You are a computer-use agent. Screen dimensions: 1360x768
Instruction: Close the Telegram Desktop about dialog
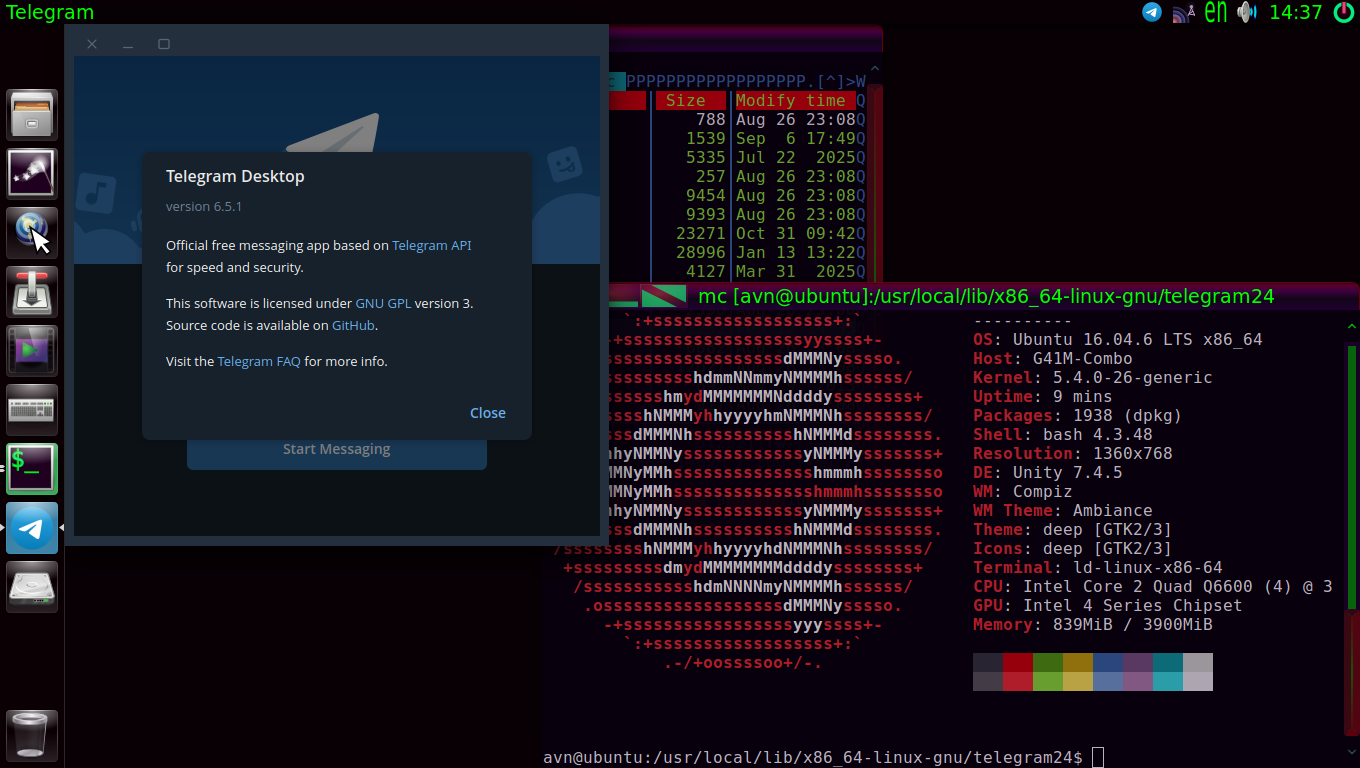pos(488,413)
